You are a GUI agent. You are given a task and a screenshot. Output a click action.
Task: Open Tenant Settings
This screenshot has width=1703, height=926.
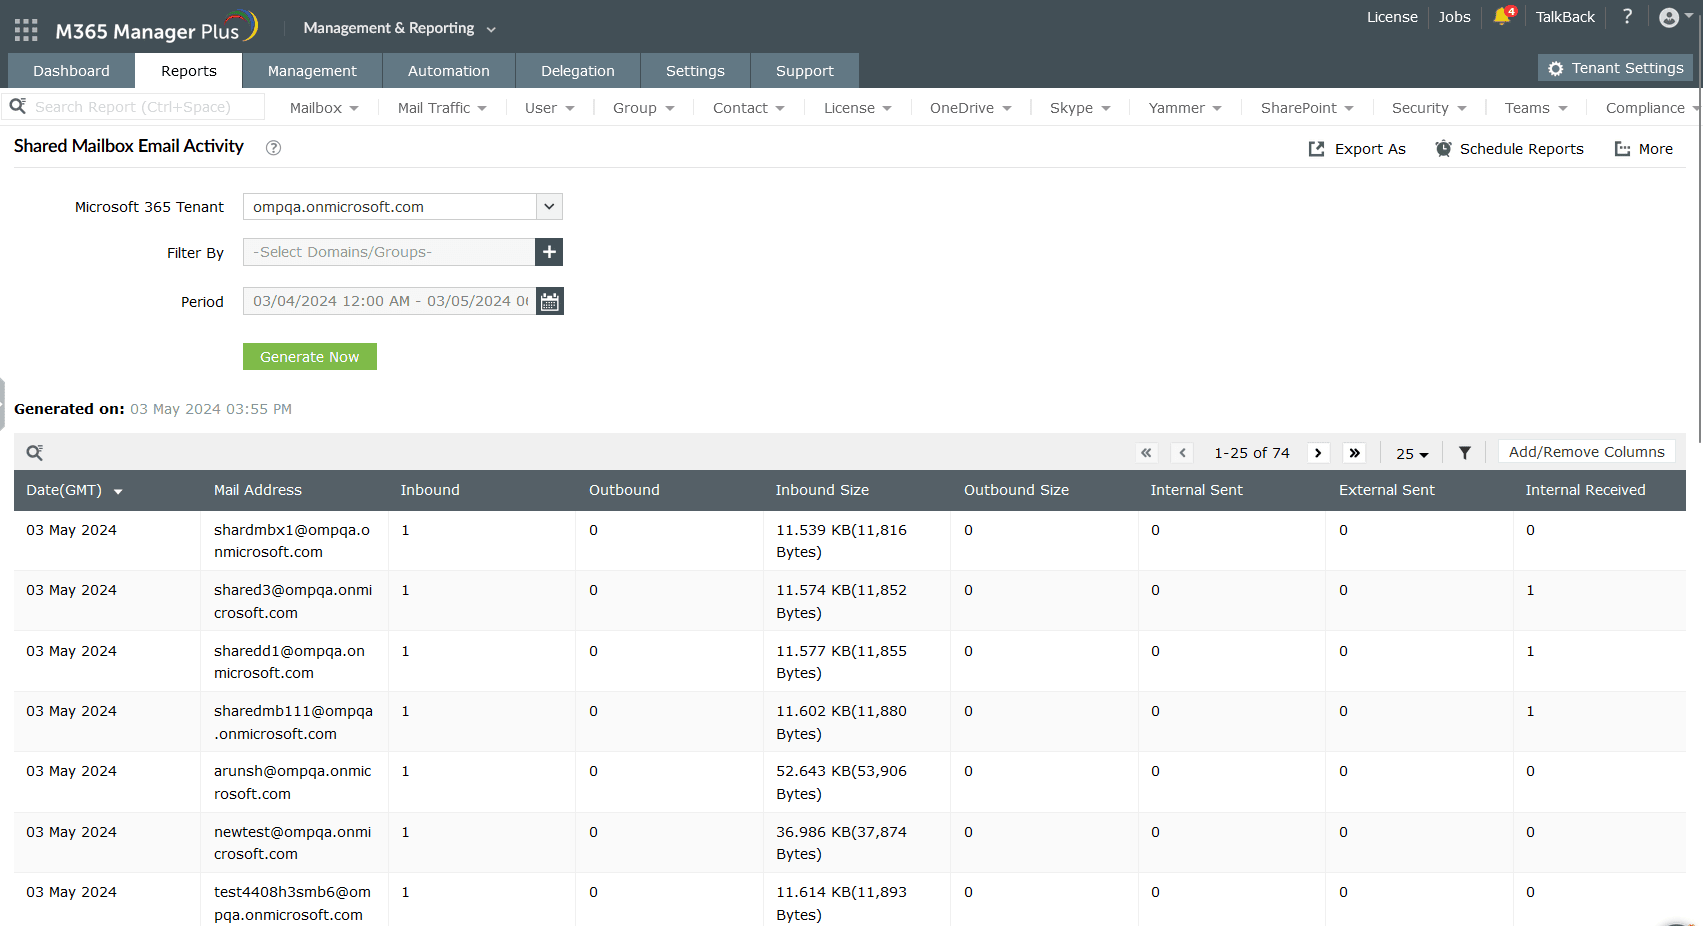tap(1614, 68)
